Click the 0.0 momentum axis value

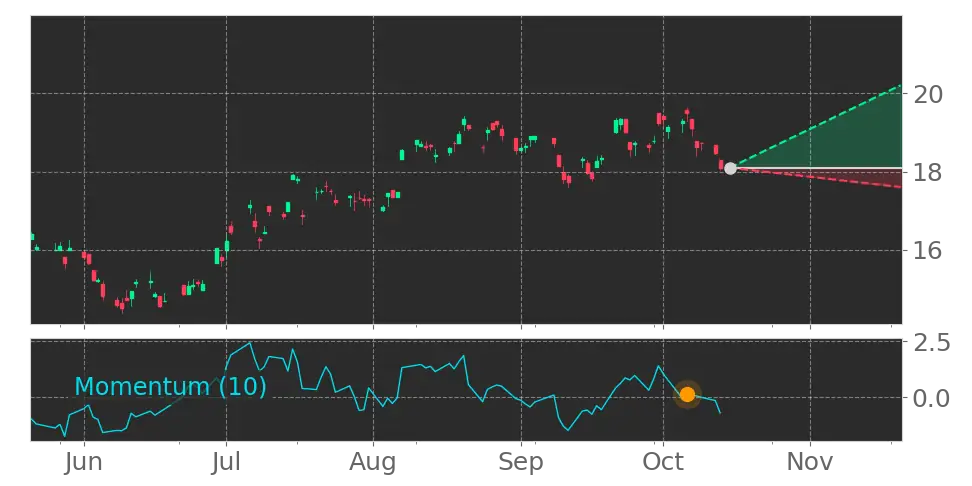coord(932,397)
